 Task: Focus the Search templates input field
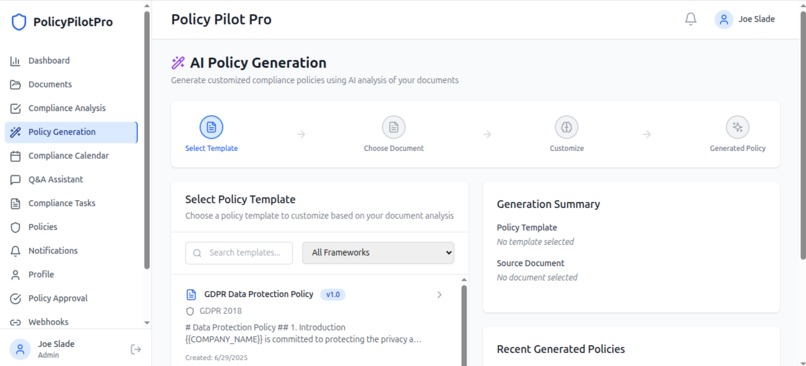[239, 253]
